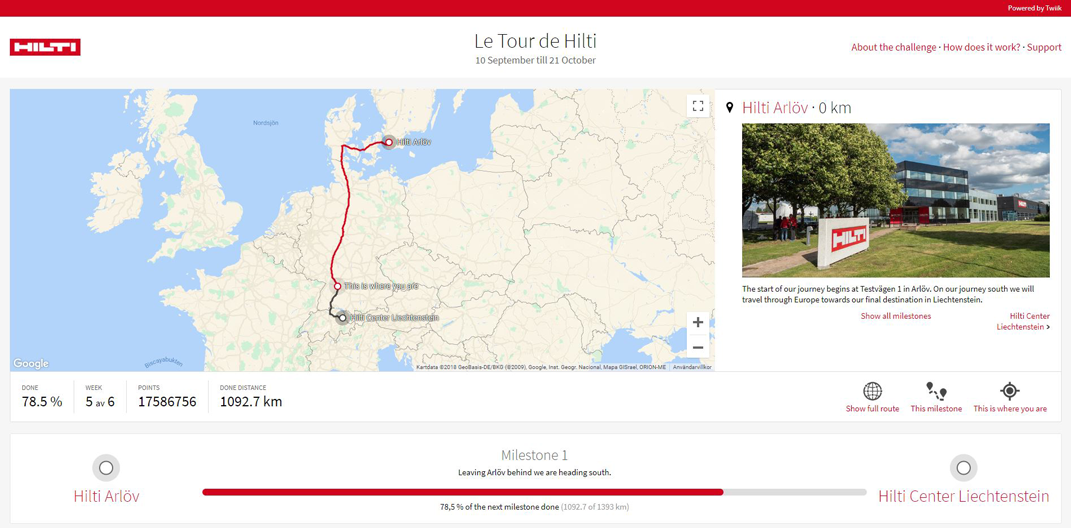Viewport: 1071px width, 528px height.
Task: Open the About the challenge link
Action: click(x=894, y=47)
